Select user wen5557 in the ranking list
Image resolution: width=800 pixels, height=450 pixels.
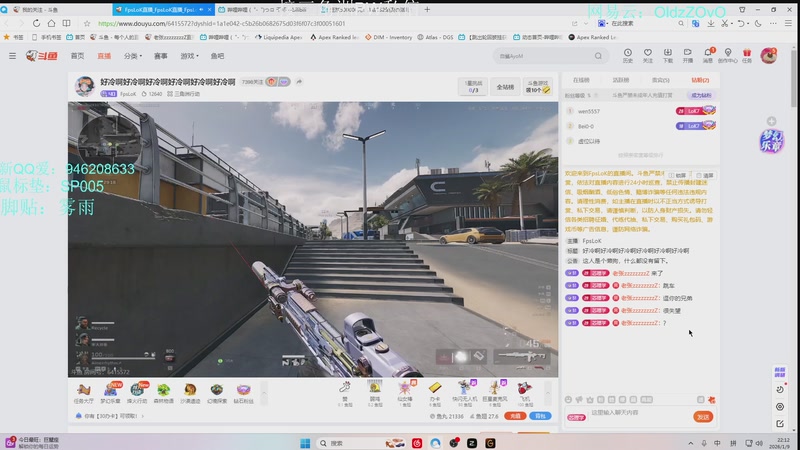click(x=589, y=111)
